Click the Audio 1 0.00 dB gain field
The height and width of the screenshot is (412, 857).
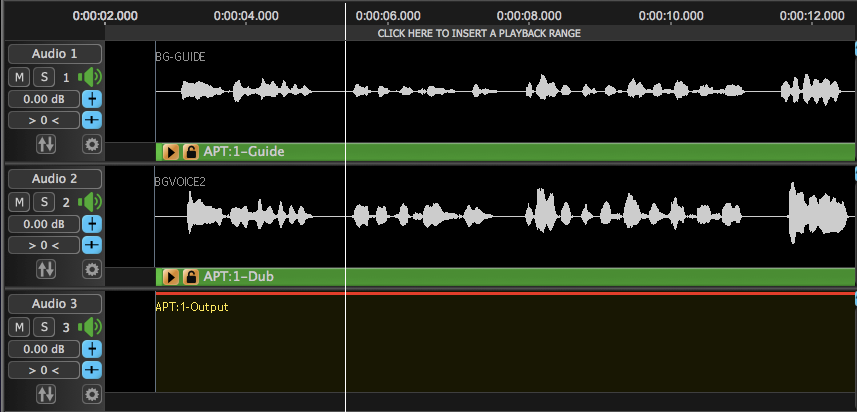[x=44, y=99]
